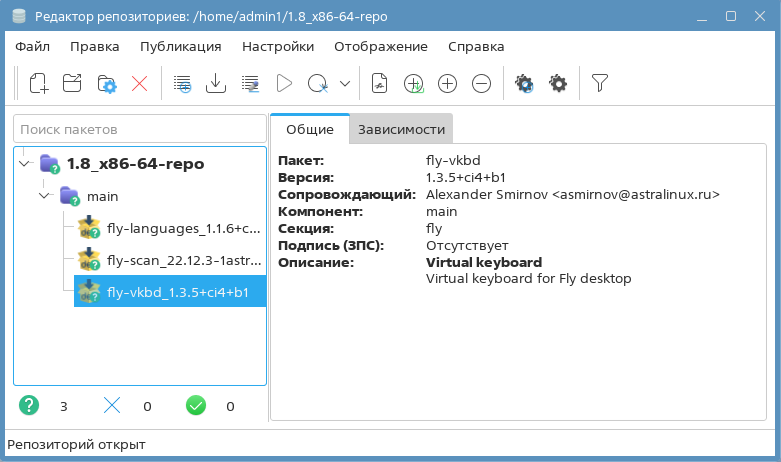The image size is (781, 462).
Task: Click the sign document toolbar icon
Action: click(379, 84)
